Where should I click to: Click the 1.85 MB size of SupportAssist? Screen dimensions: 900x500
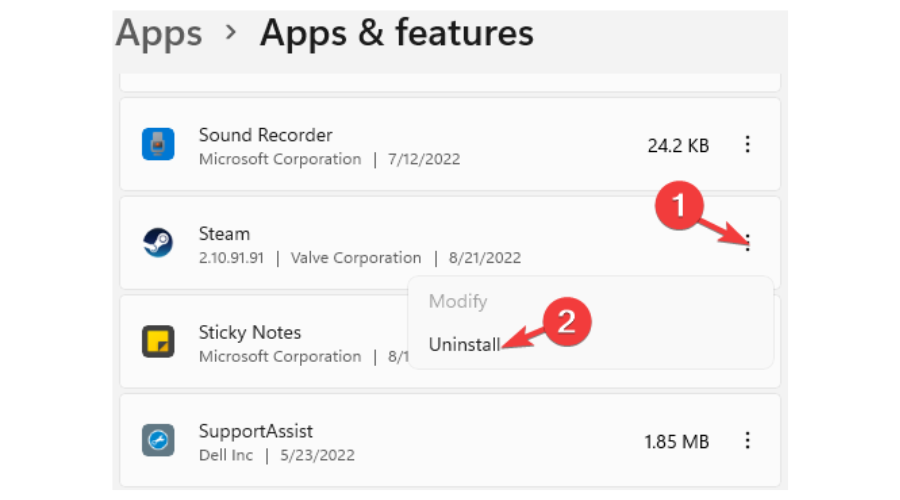pyautogui.click(x=677, y=442)
